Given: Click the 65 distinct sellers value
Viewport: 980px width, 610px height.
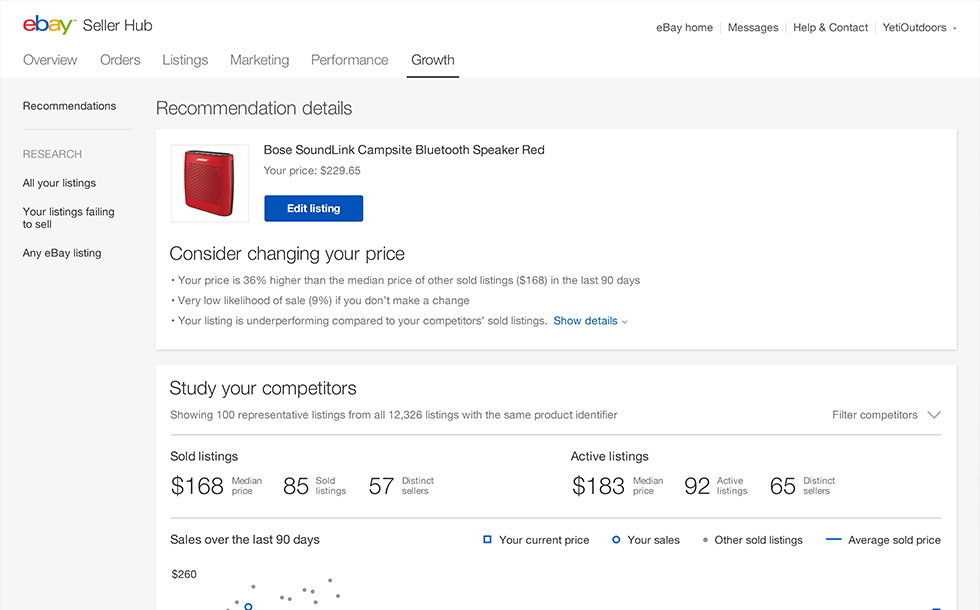Looking at the screenshot, I should pos(782,486).
